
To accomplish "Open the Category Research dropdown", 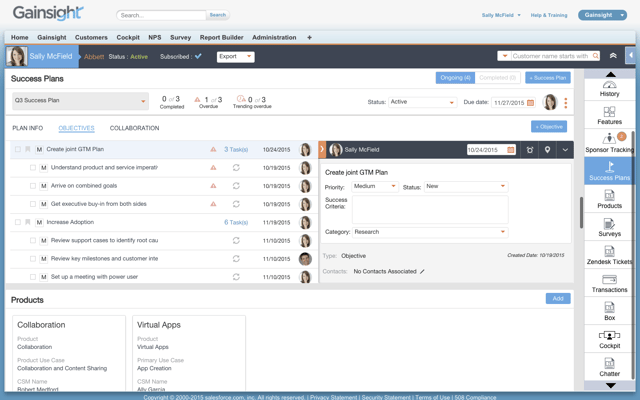I will click(430, 232).
